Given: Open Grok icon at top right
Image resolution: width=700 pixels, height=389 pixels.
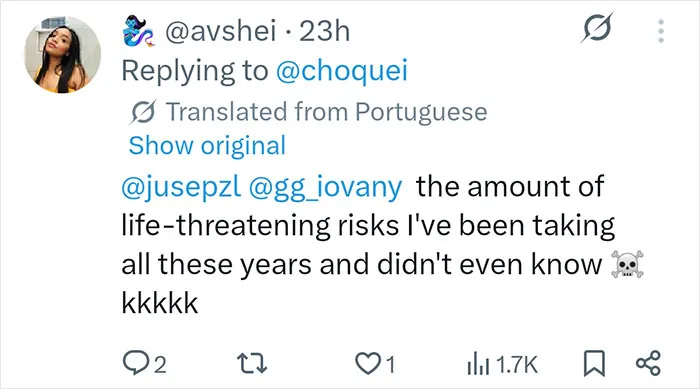Looking at the screenshot, I should point(597,28).
